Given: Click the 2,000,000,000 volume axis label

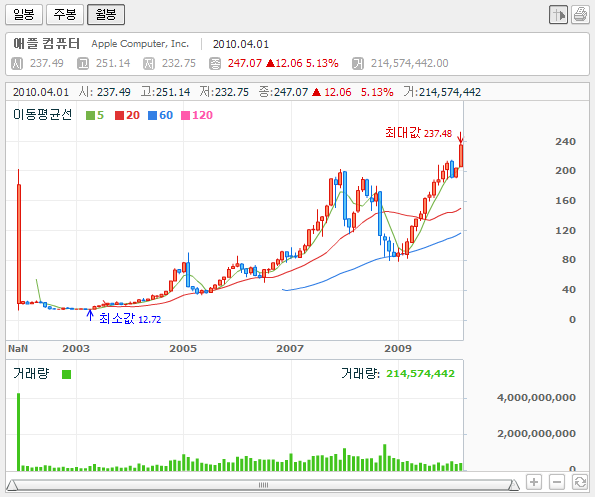Looking at the screenshot, I should [536, 434].
